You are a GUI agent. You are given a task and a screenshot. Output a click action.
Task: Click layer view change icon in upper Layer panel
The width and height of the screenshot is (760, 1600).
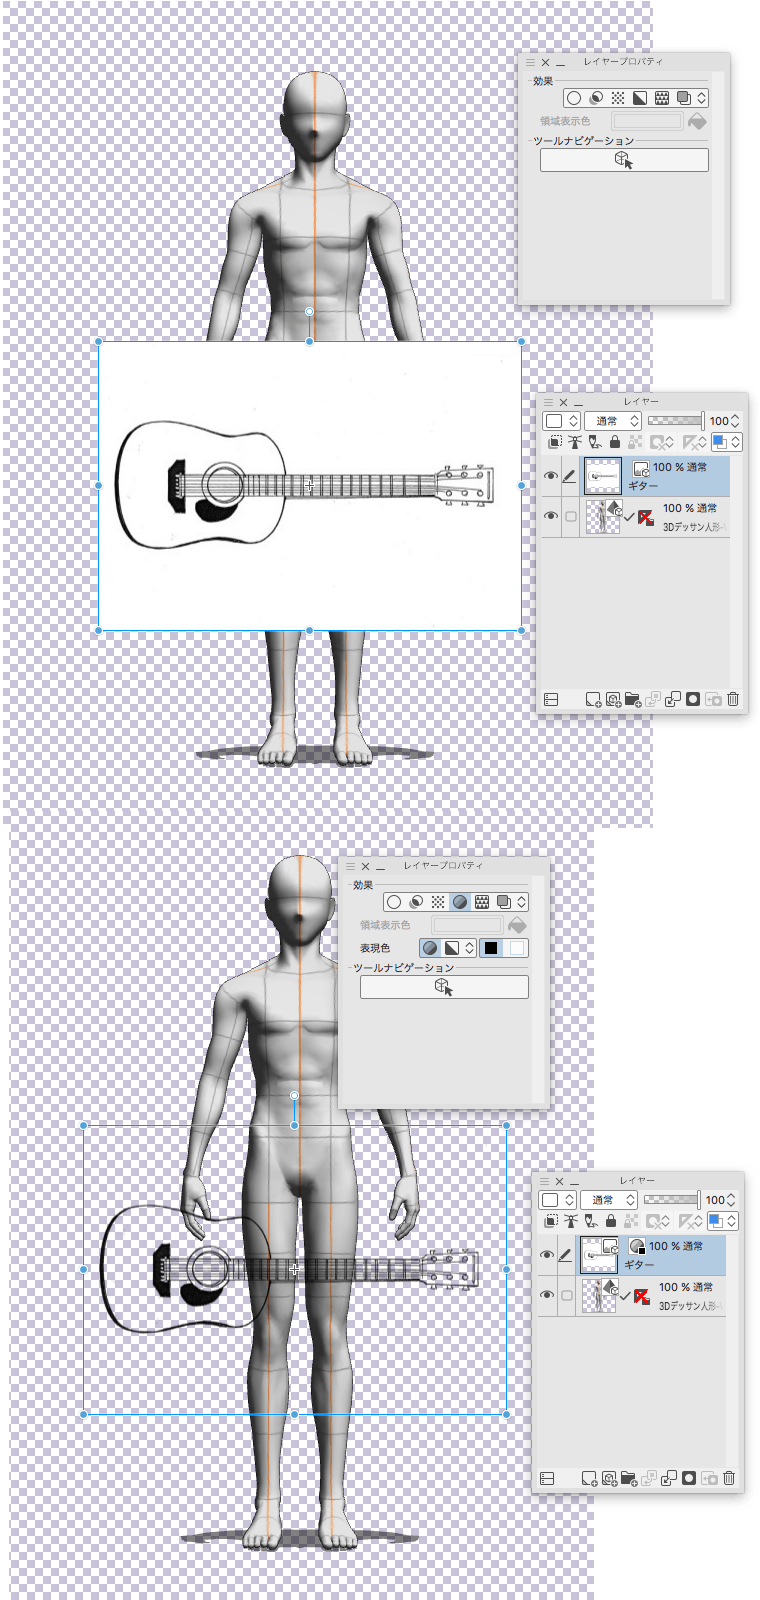pos(551,699)
